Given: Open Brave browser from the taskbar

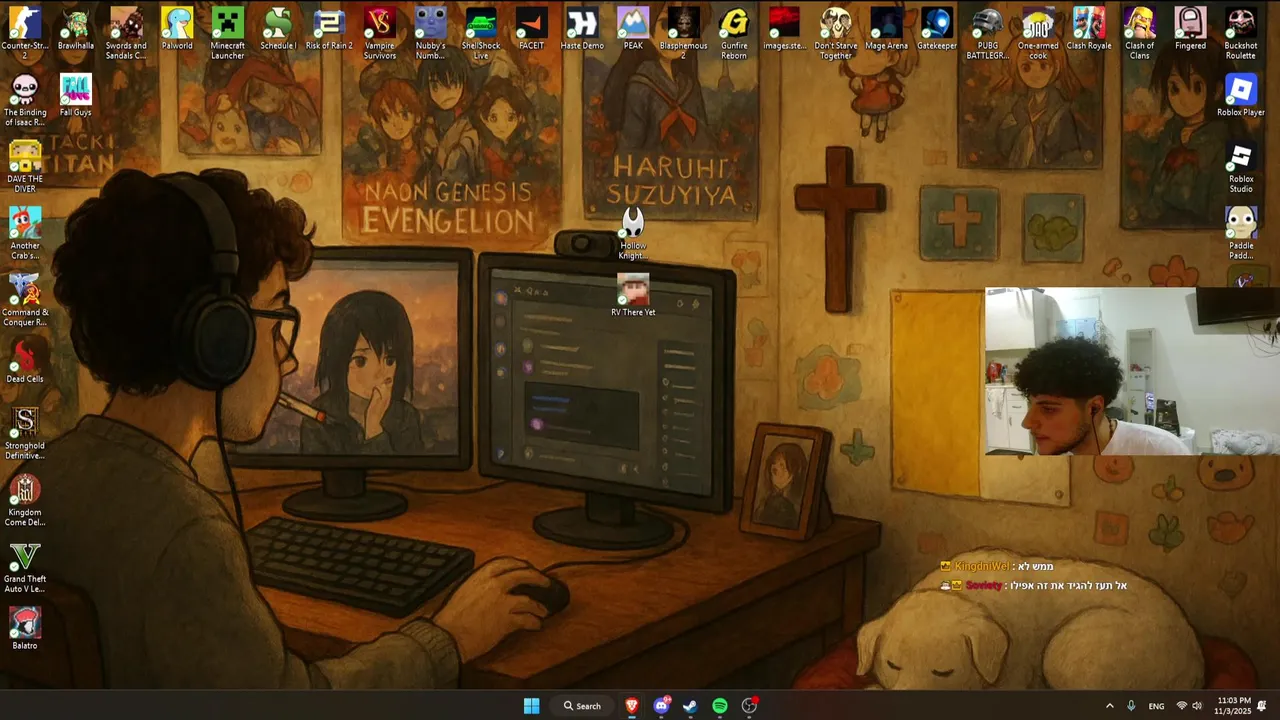Looking at the screenshot, I should (x=632, y=706).
